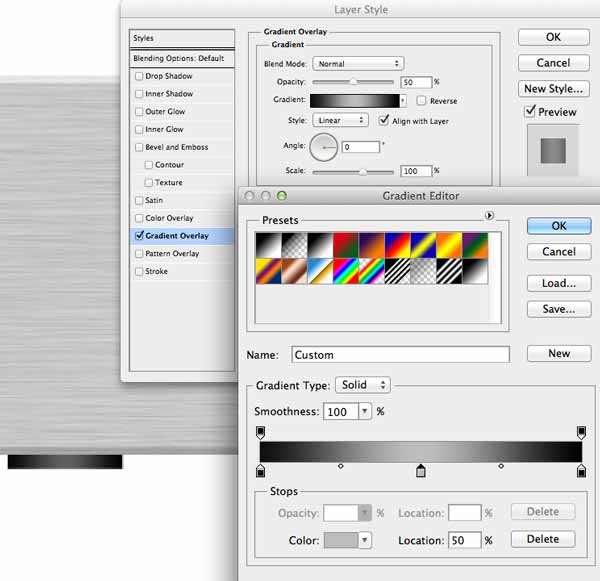
Task: Enable the Outer Glow style
Action: (139, 112)
